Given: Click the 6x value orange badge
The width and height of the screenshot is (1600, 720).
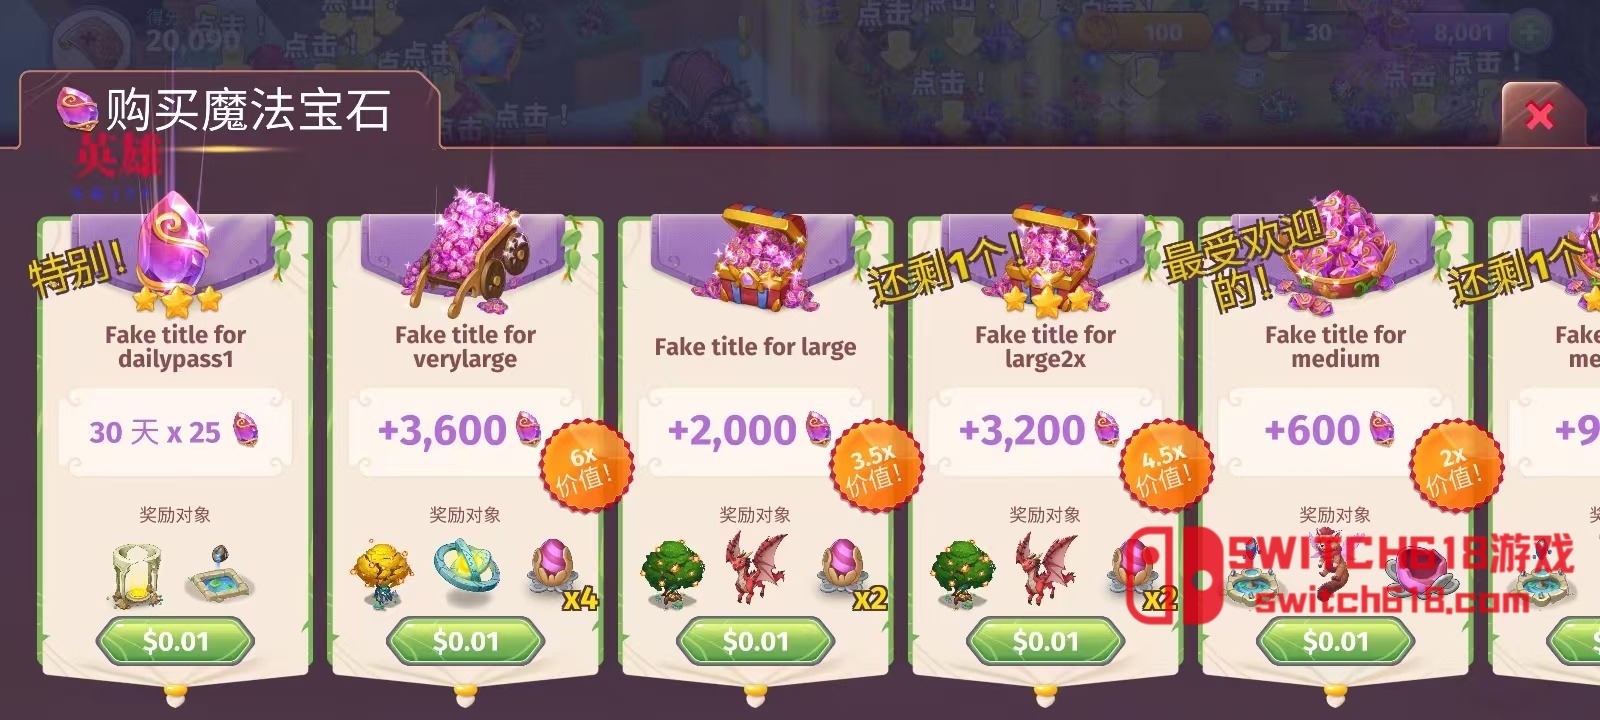Looking at the screenshot, I should point(586,468).
